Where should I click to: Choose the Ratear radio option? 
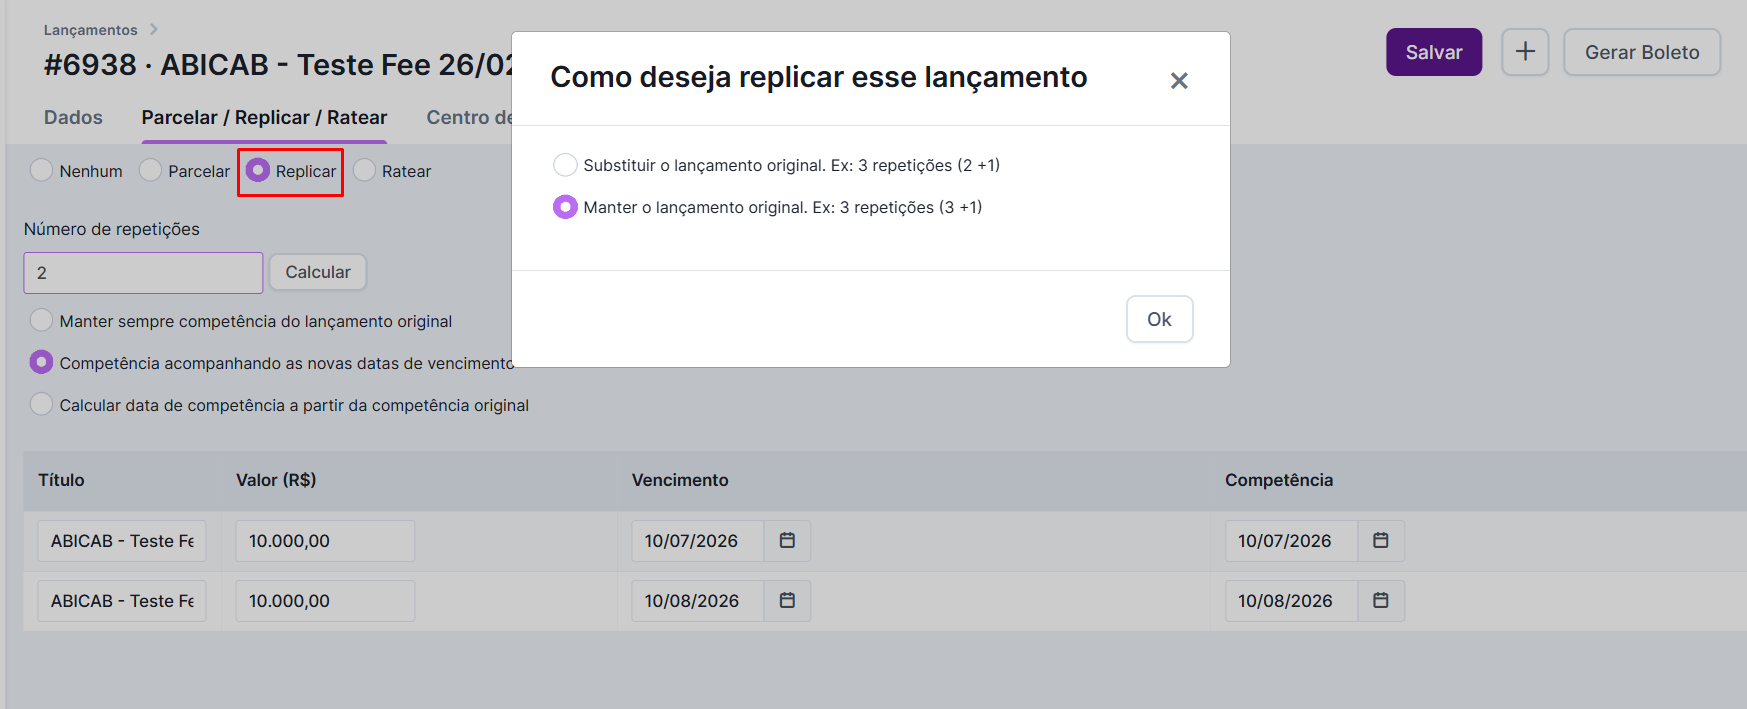[365, 171]
